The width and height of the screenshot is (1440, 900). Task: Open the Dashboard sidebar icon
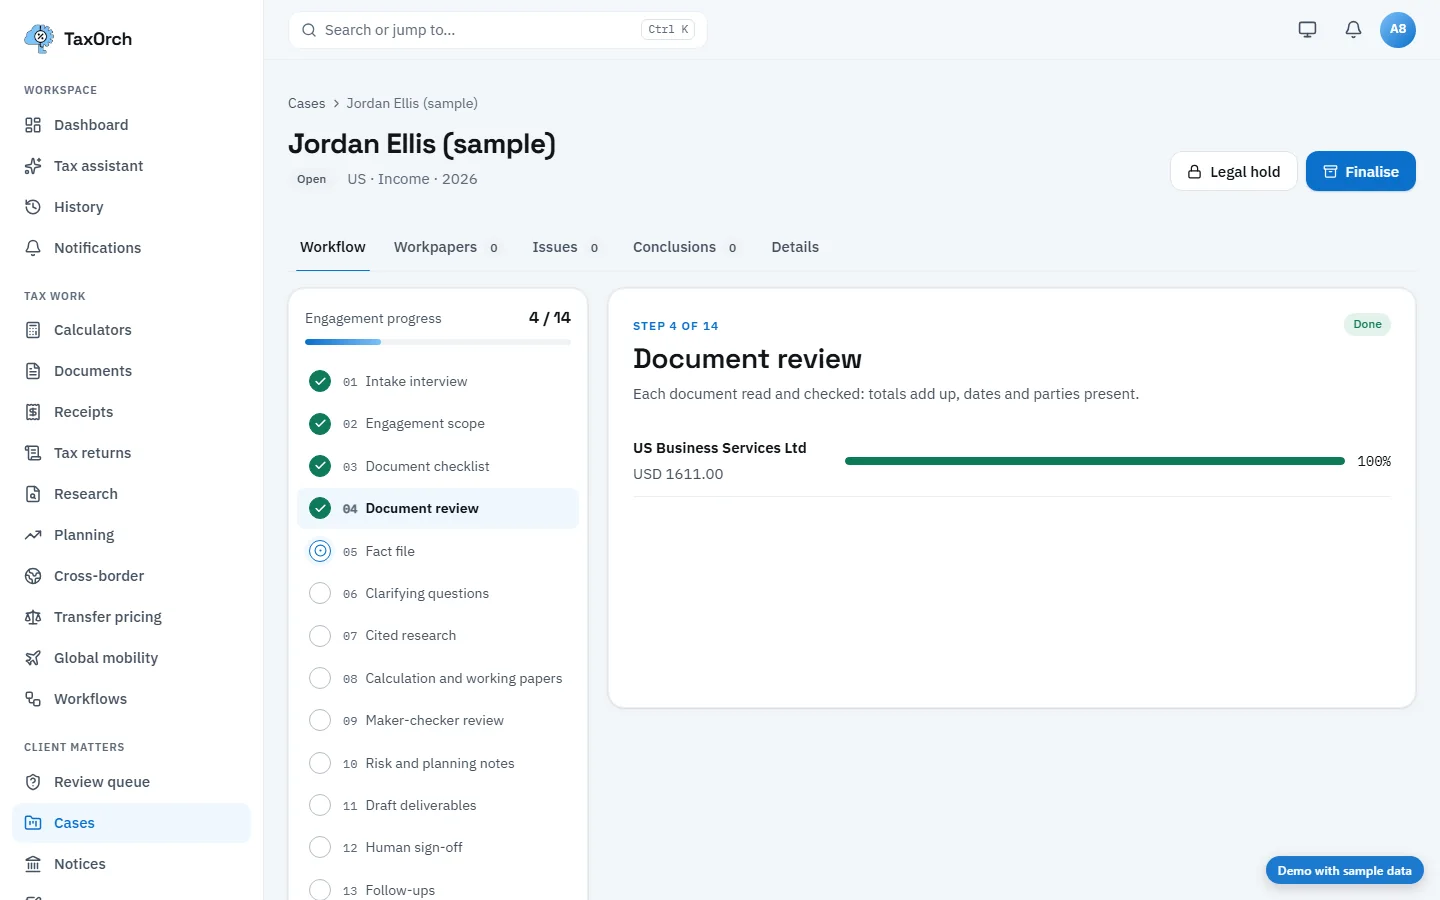[x=33, y=125]
